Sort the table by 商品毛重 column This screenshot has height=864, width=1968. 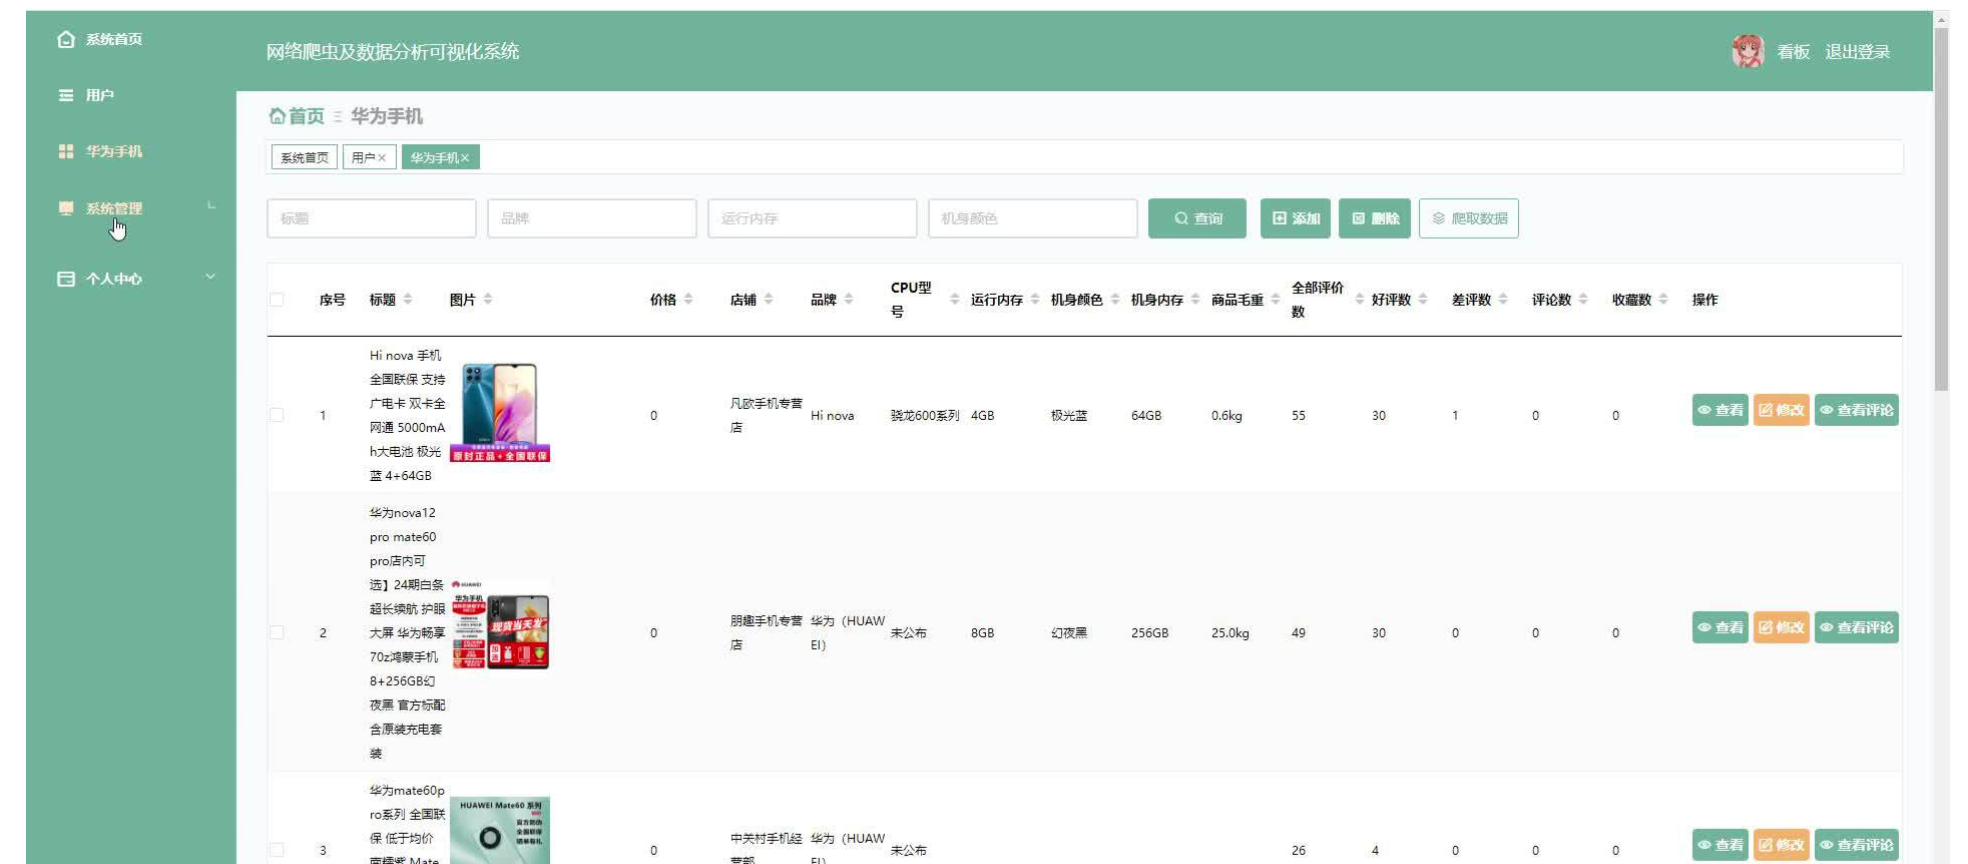point(1275,299)
